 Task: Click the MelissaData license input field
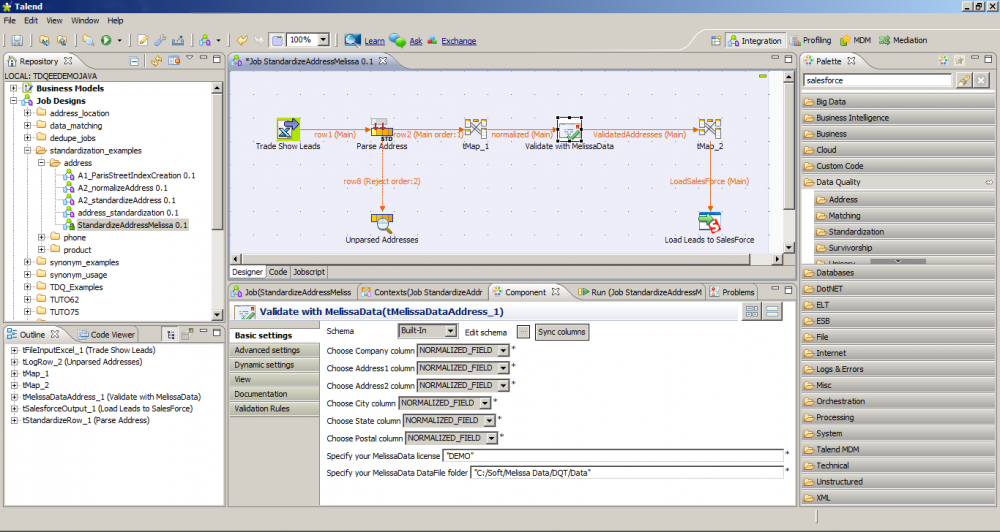click(x=613, y=455)
